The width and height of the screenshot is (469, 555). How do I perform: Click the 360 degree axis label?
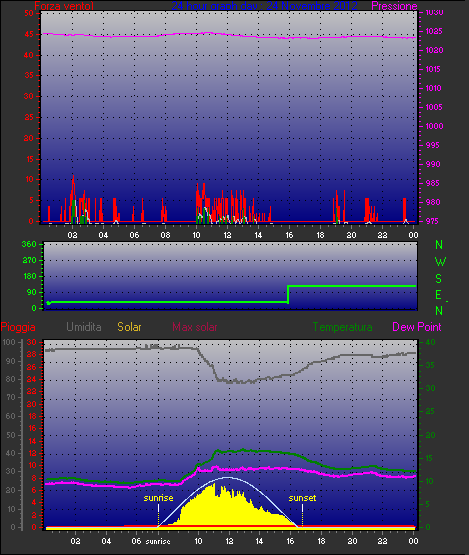click(x=29, y=244)
